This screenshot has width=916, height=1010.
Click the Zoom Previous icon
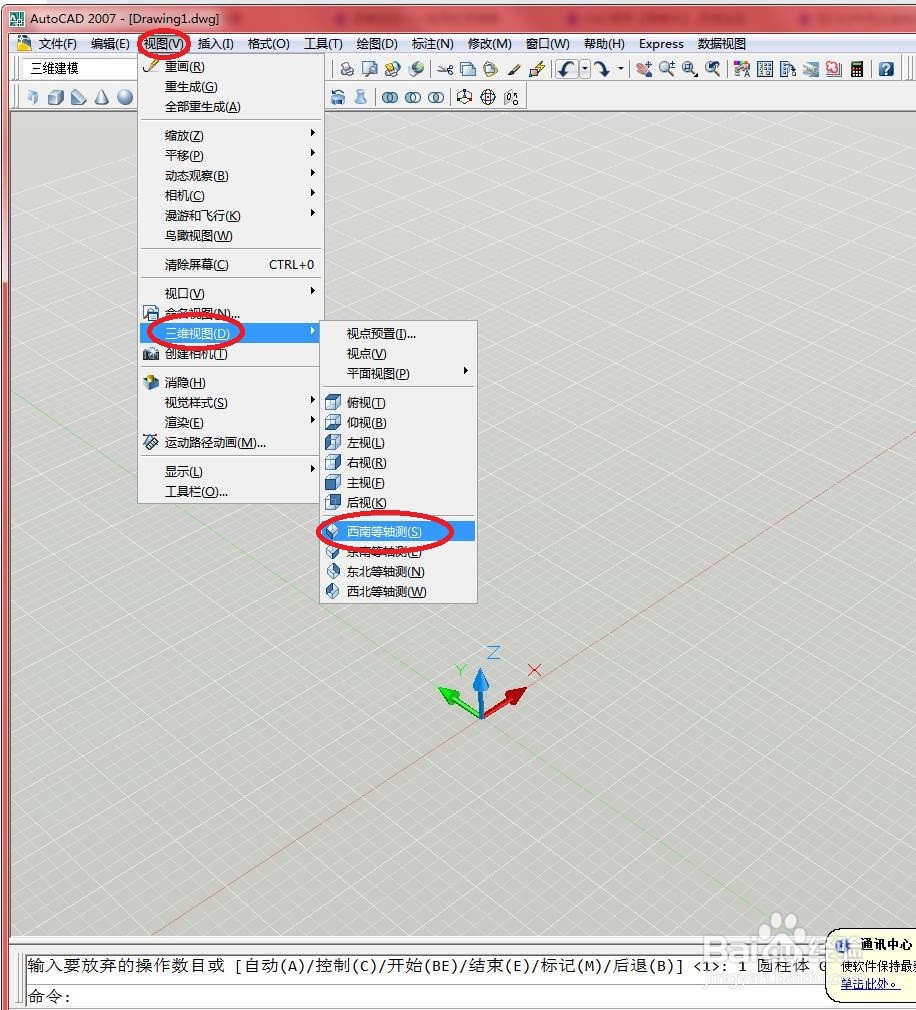point(712,69)
